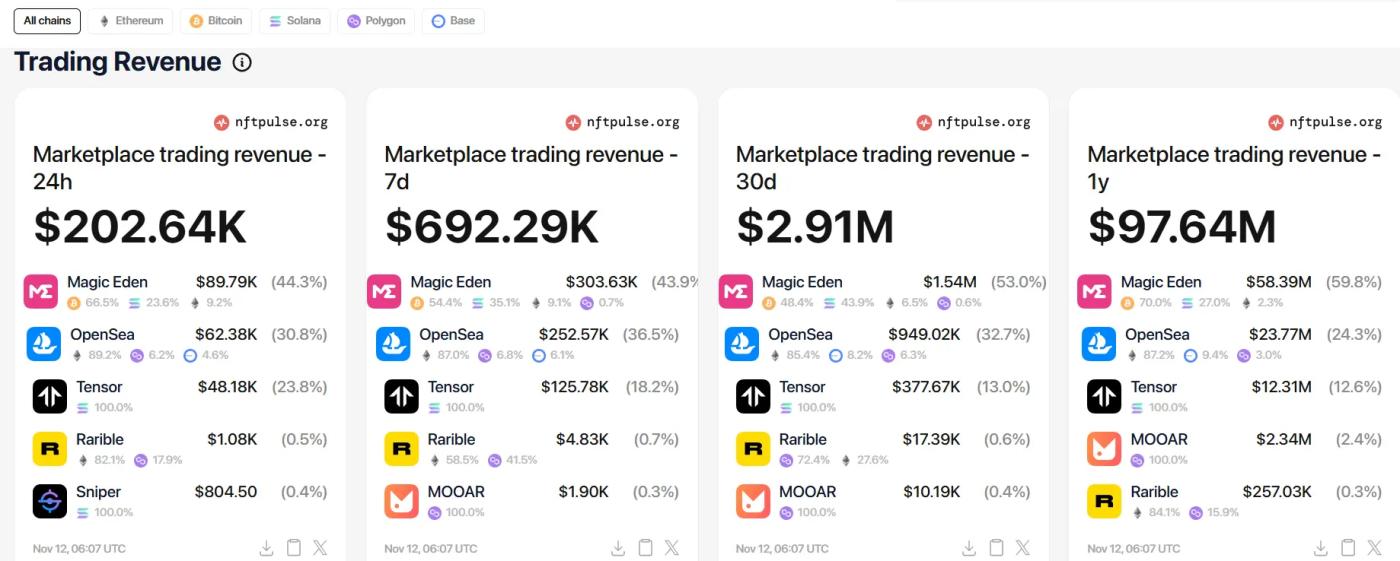The image size is (1400, 561).
Task: Click the Sniper logo in 24h card
Action: tap(49, 501)
